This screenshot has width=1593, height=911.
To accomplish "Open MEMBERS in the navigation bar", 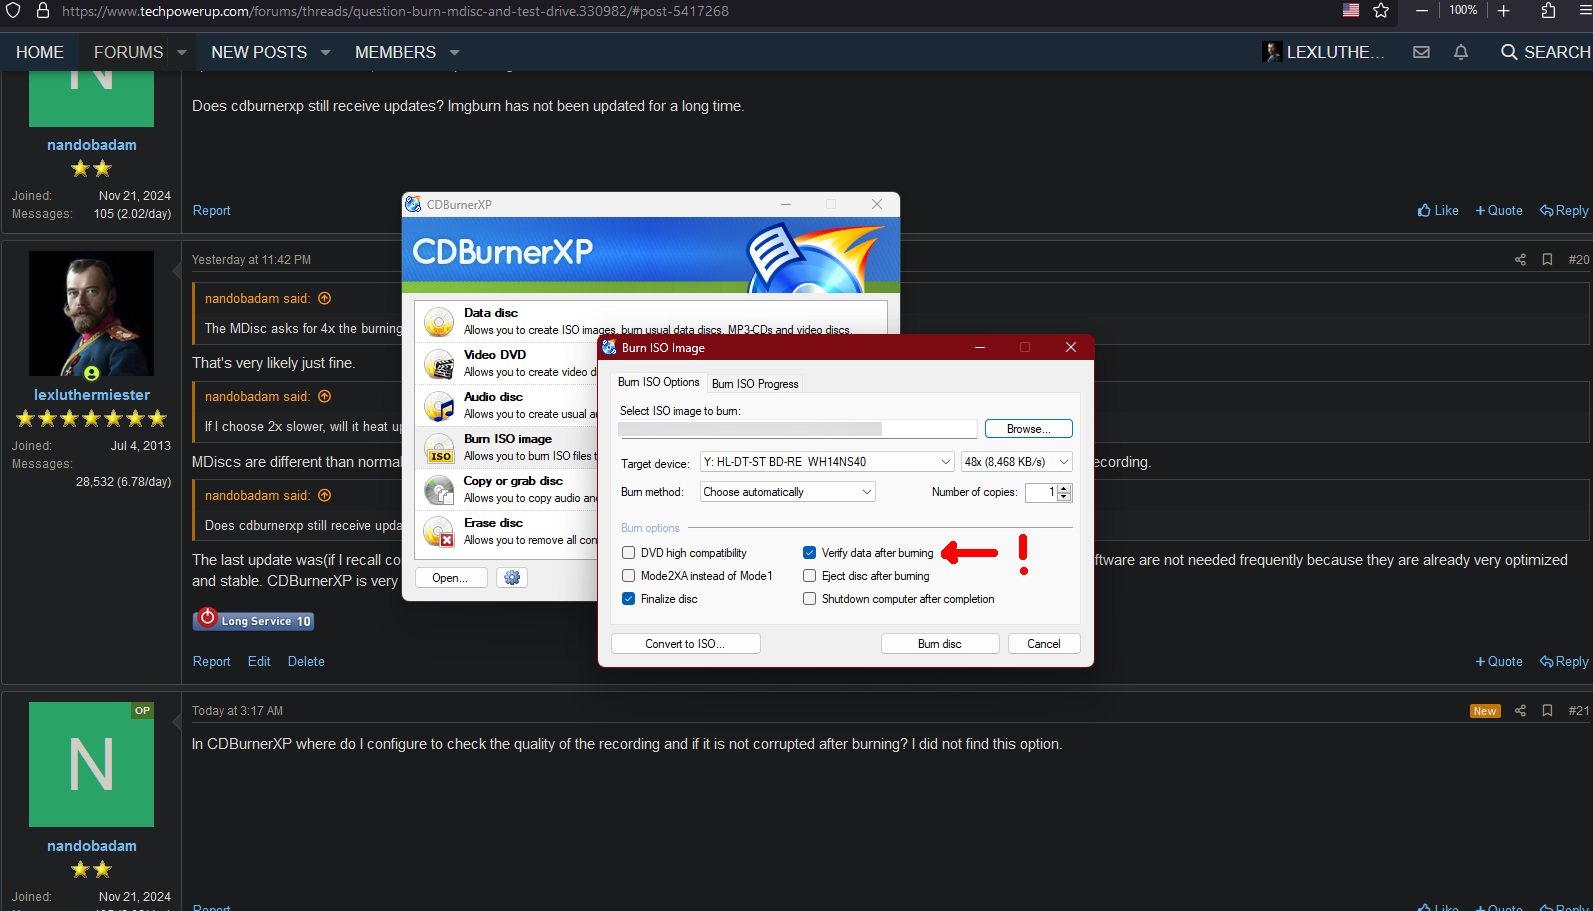I will pyautogui.click(x=395, y=52).
